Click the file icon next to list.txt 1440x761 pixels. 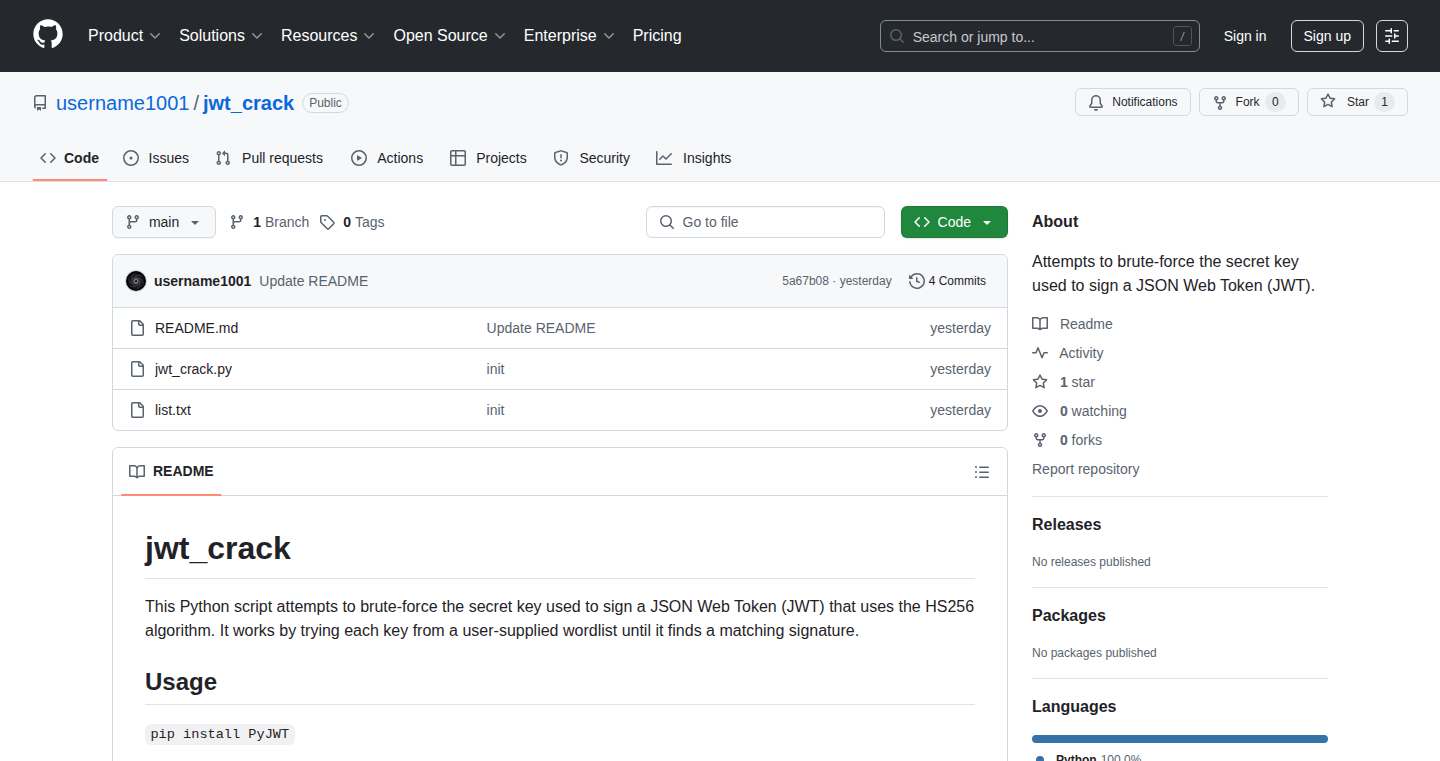pyautogui.click(x=138, y=410)
